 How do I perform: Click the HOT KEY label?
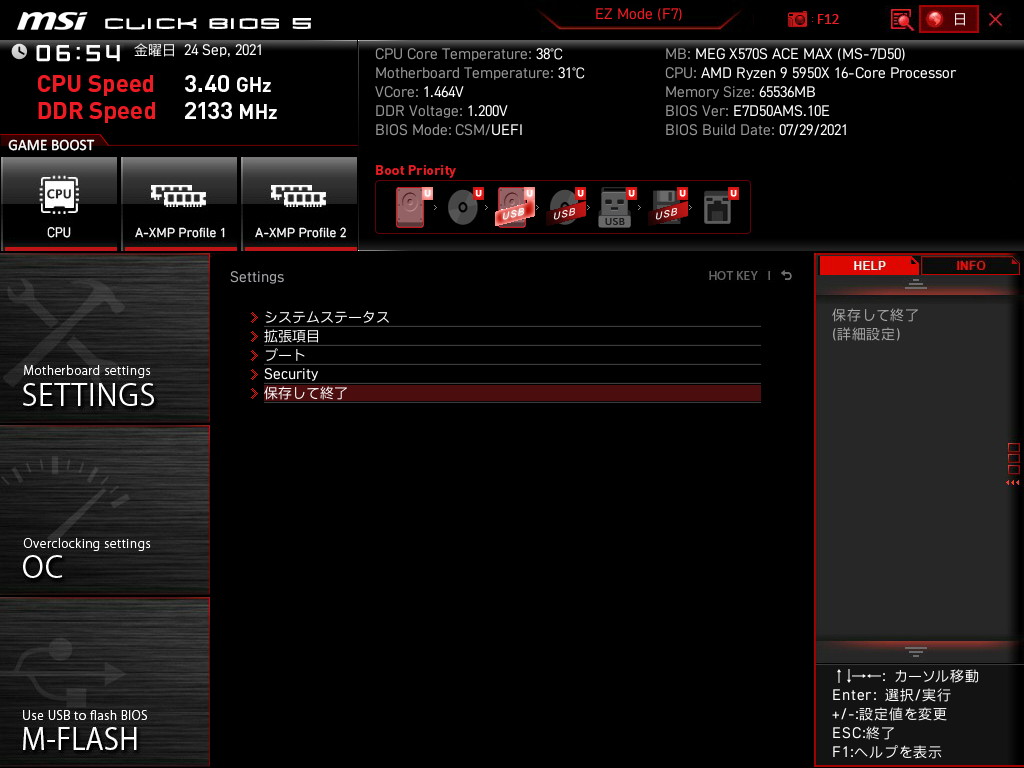(733, 276)
